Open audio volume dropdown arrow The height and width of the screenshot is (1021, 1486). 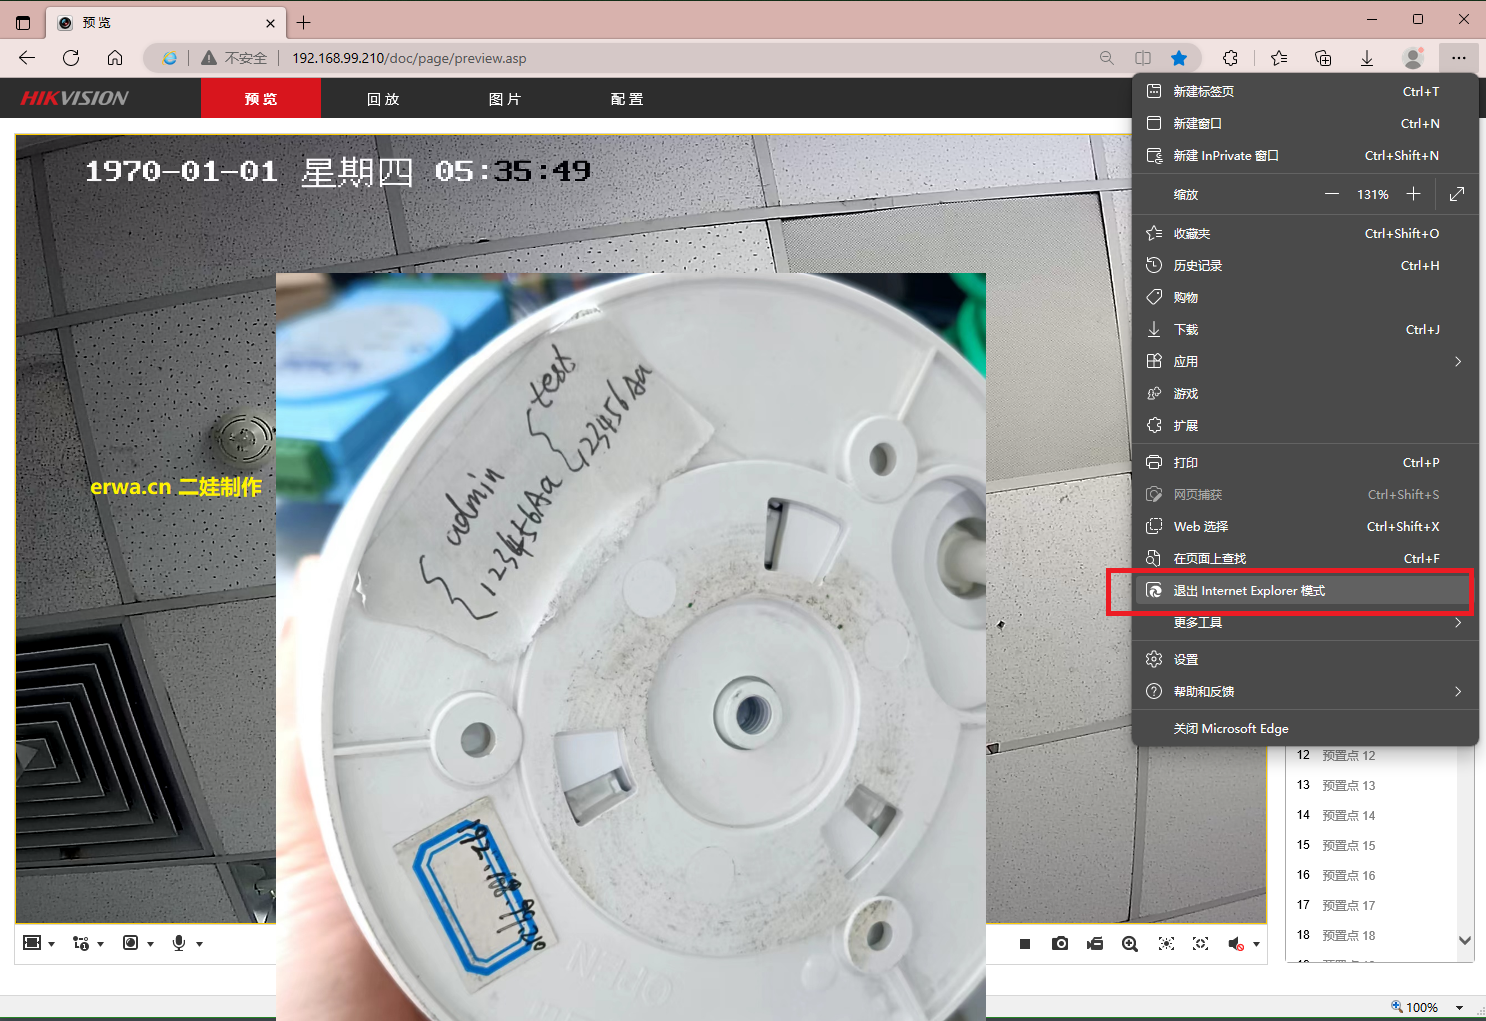coord(1256,944)
